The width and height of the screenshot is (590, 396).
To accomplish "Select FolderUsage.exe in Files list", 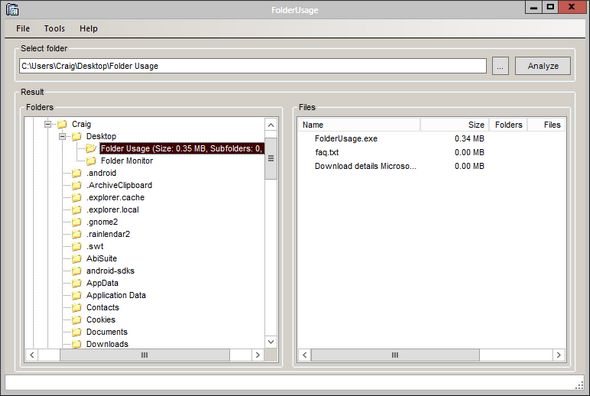I will pos(346,139).
